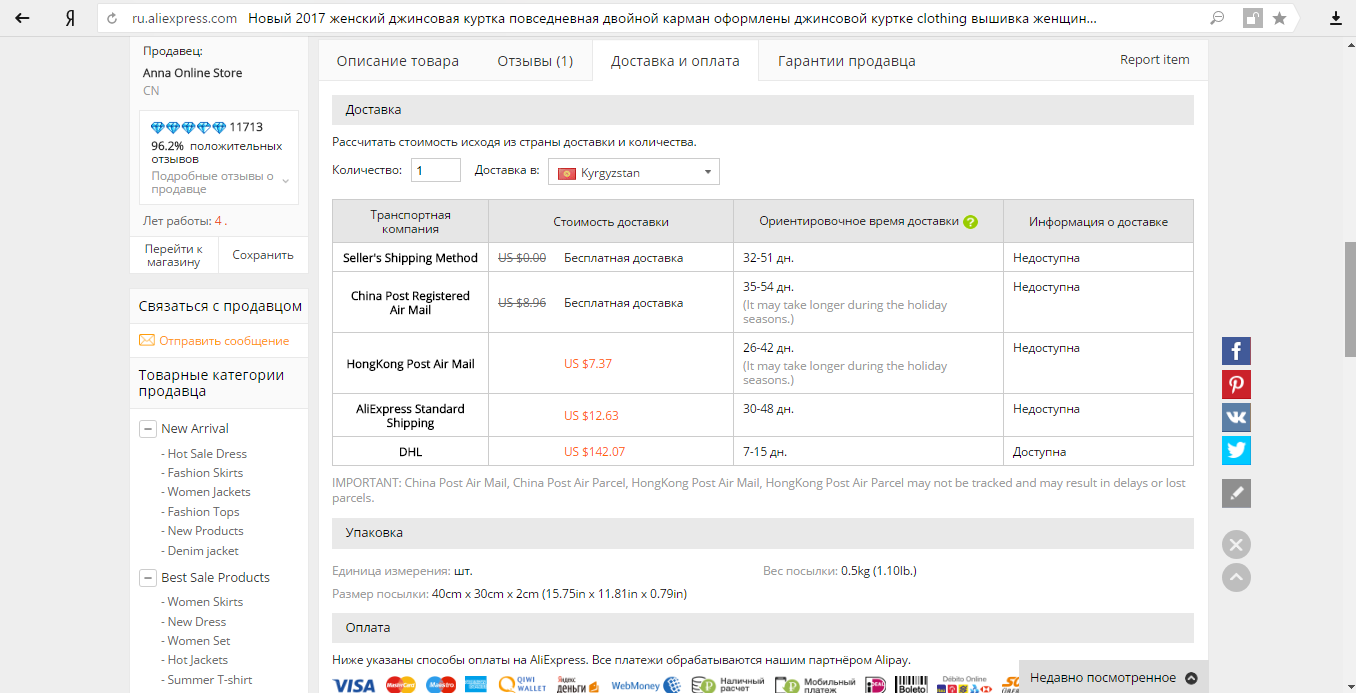Screen dimensions: 1356x693
Task: Switch to Отзывы (1) tab
Action: point(535,61)
